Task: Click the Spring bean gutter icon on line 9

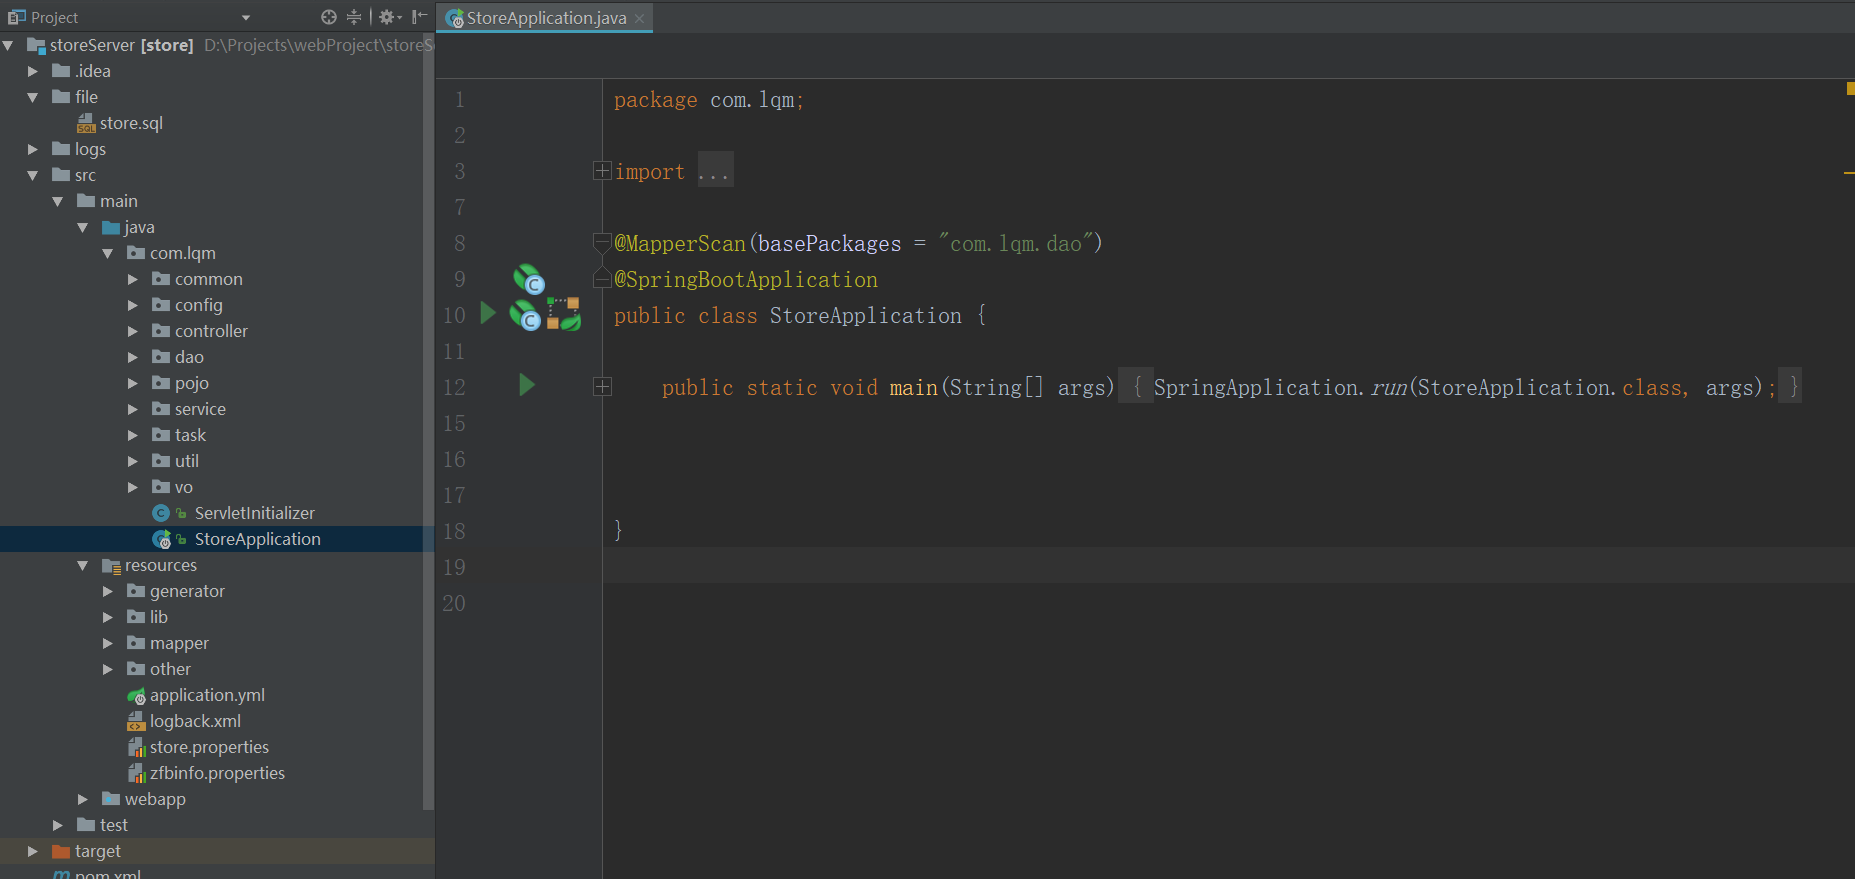Action: coord(528,279)
